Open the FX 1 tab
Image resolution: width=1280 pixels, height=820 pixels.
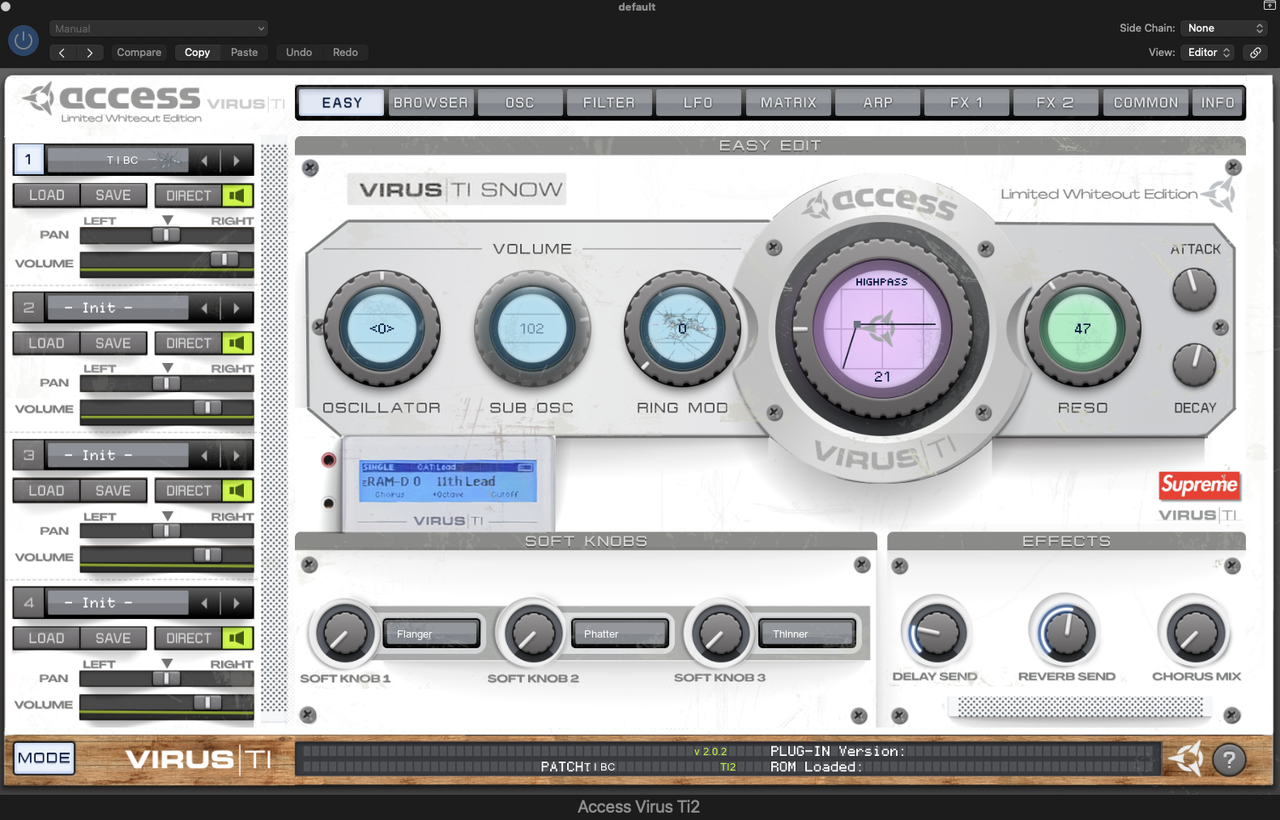(x=966, y=102)
